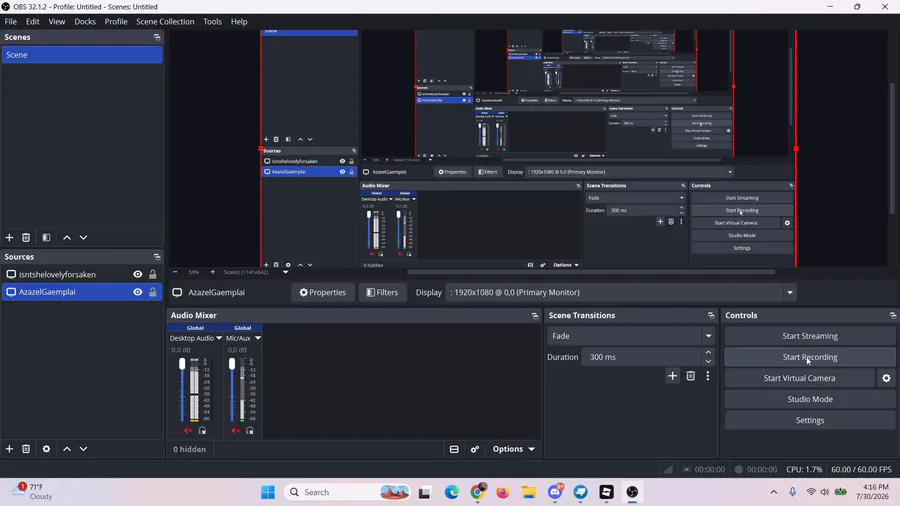Click Start Streaming button
This screenshot has height=506, width=900.
click(810, 336)
